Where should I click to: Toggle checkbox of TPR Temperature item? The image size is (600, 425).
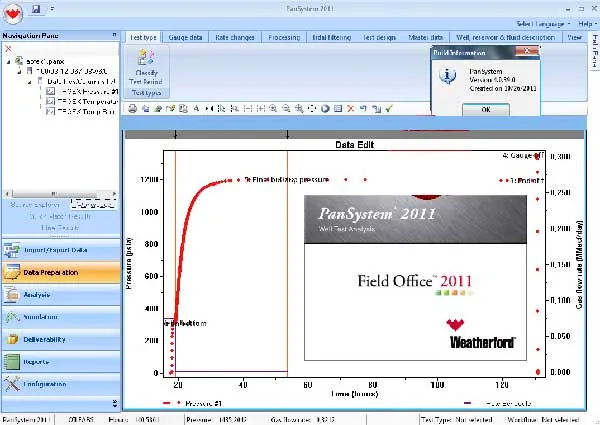[50, 101]
